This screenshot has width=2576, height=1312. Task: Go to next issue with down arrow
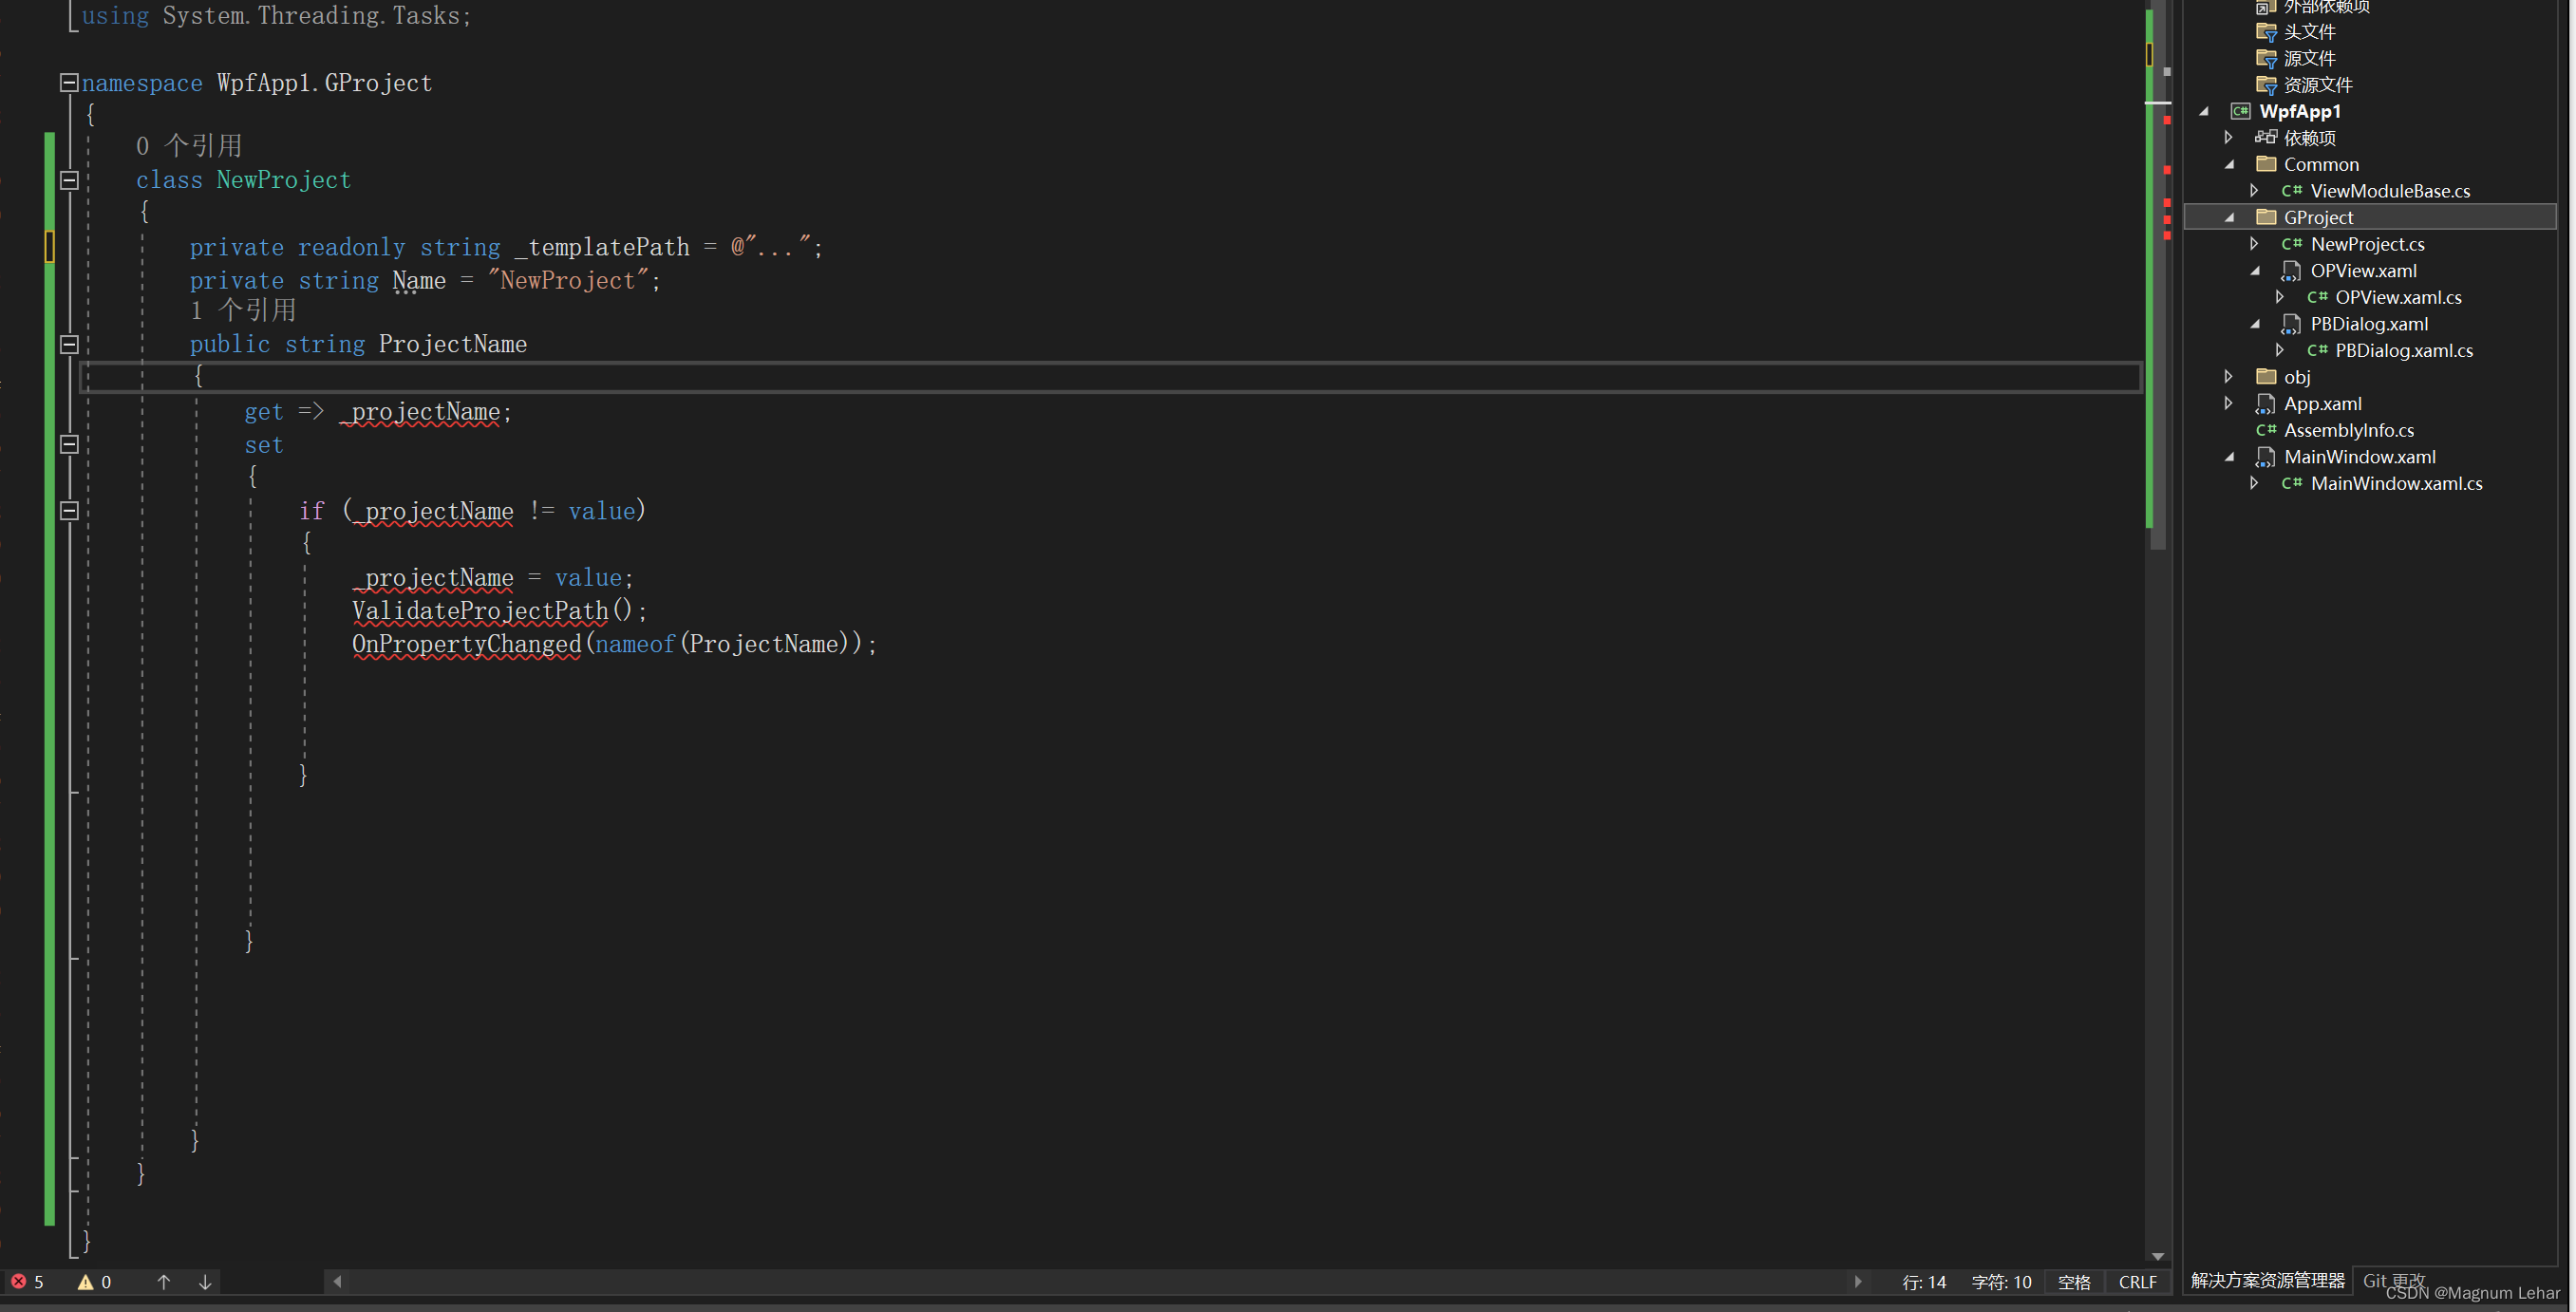pyautogui.click(x=205, y=1281)
